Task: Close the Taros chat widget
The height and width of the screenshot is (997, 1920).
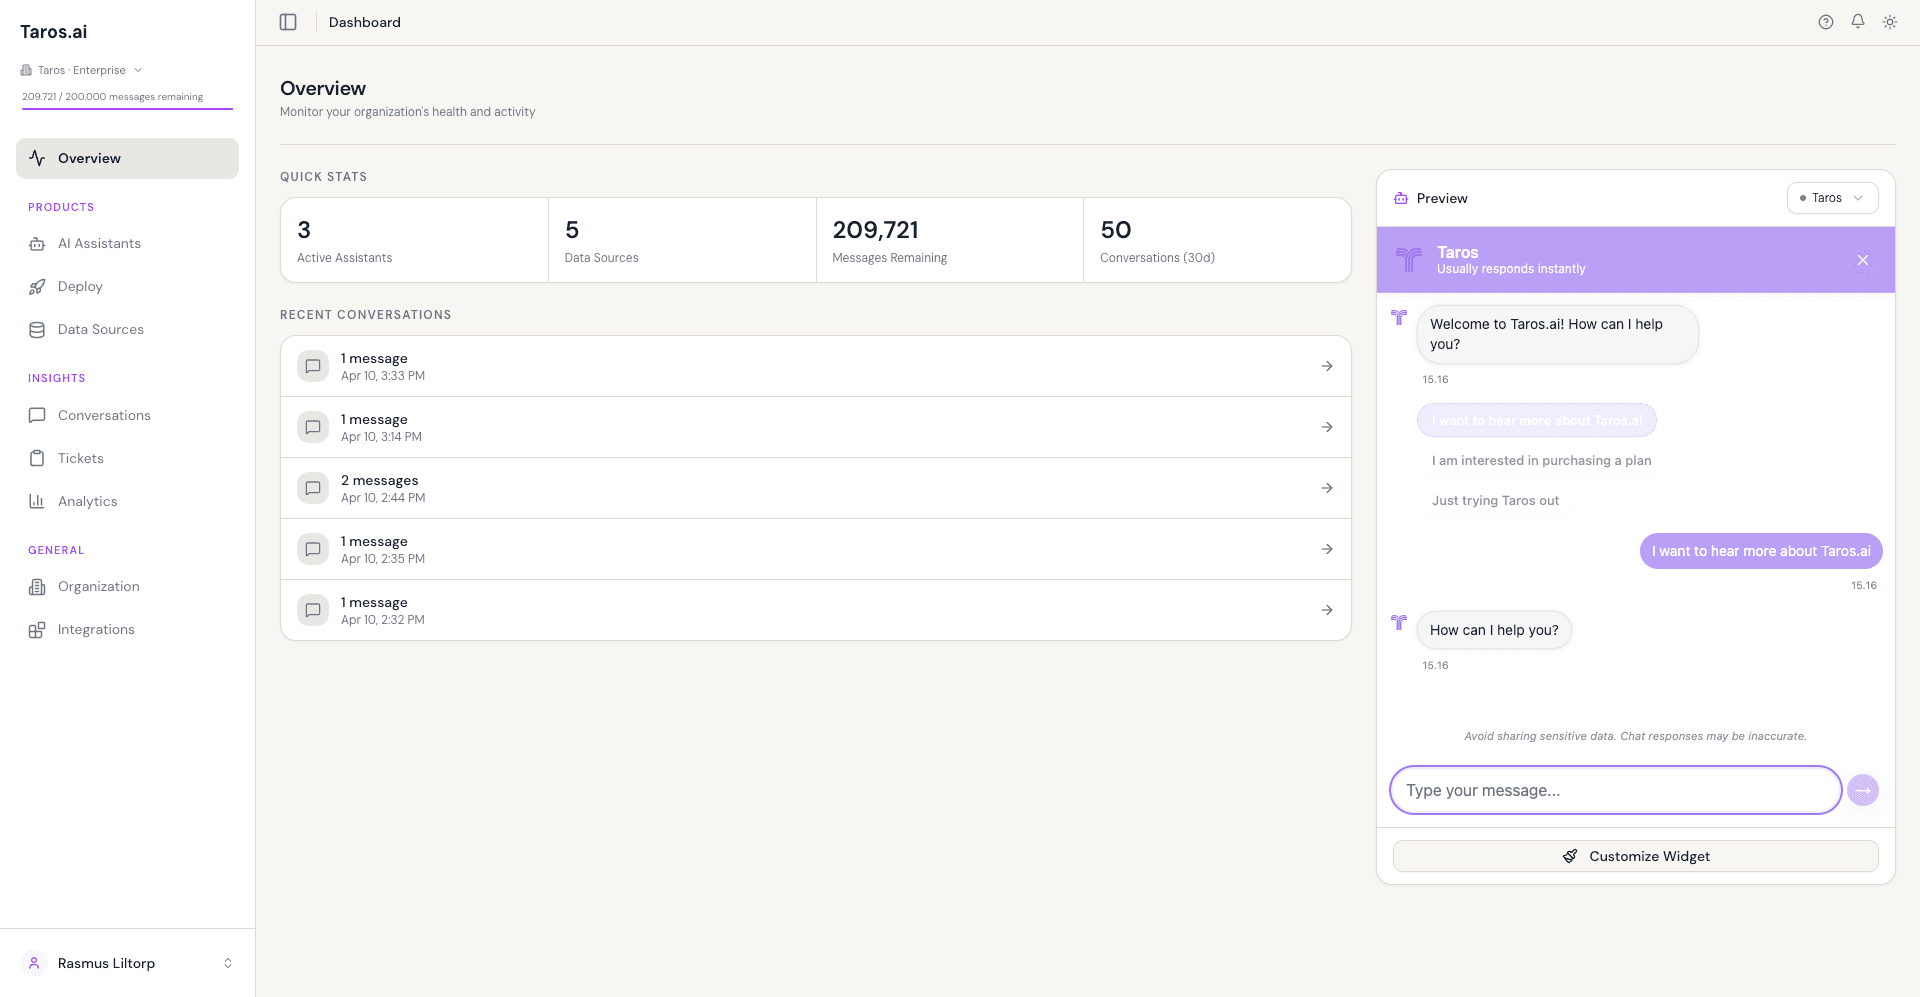Action: coord(1863,260)
